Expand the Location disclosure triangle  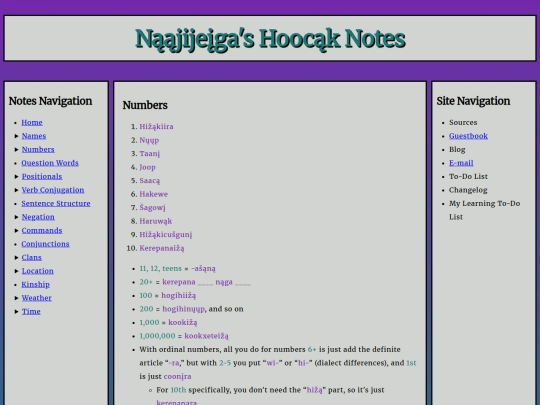16,271
